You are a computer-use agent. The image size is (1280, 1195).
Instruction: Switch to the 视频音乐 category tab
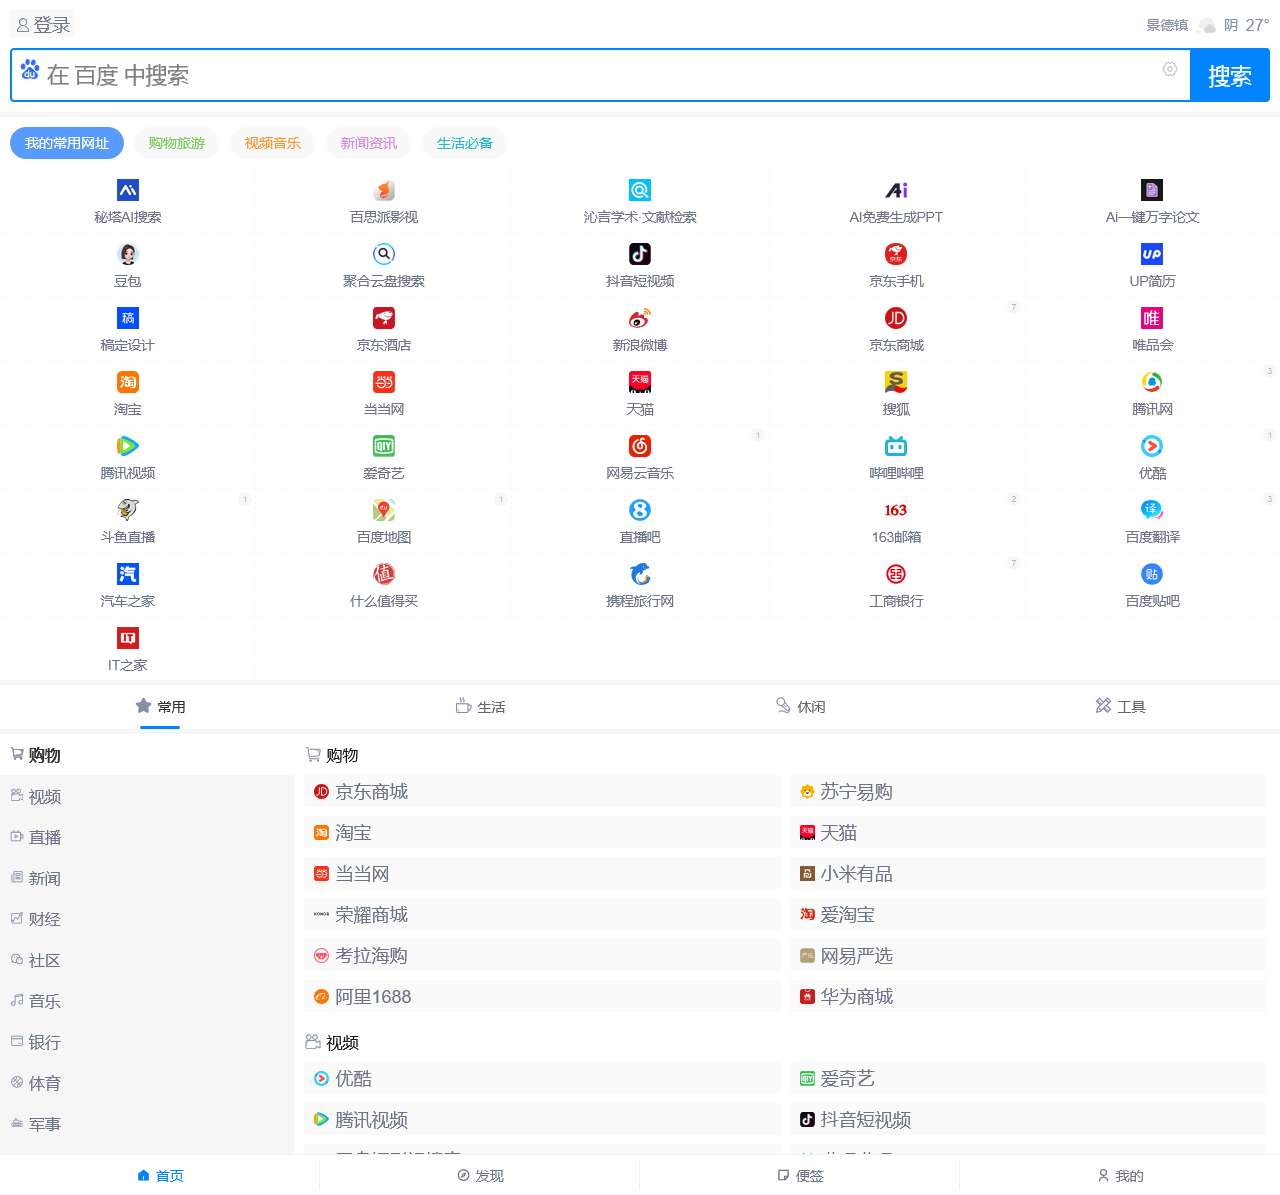point(272,143)
